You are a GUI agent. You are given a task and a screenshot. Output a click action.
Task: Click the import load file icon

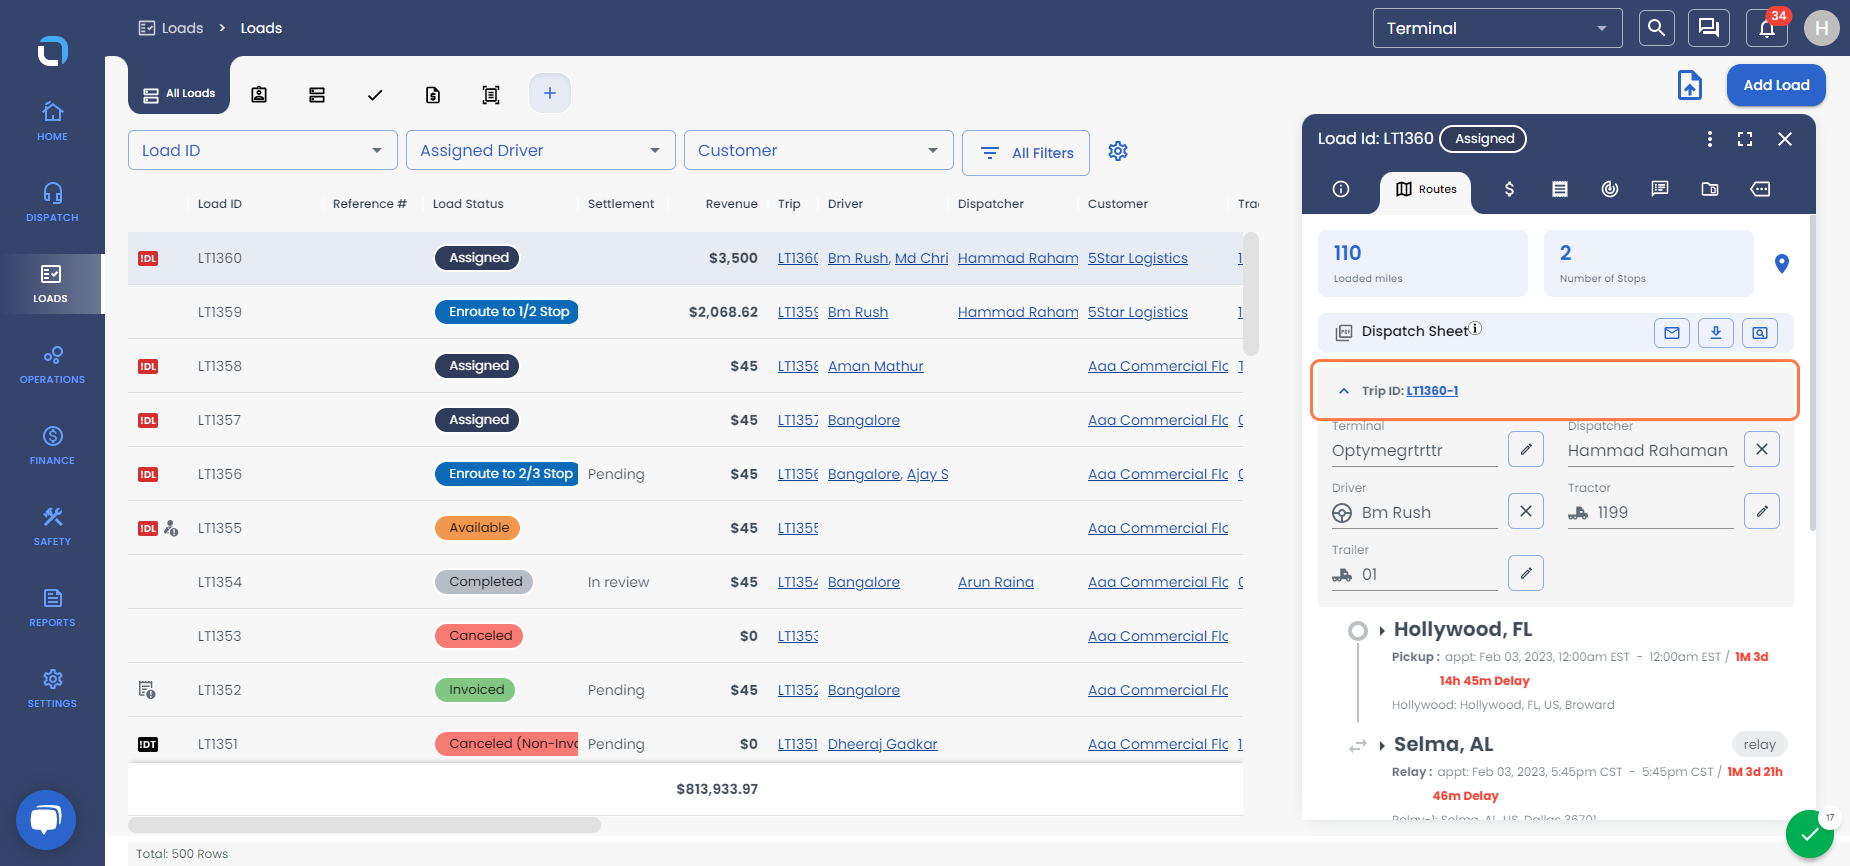pos(1690,85)
